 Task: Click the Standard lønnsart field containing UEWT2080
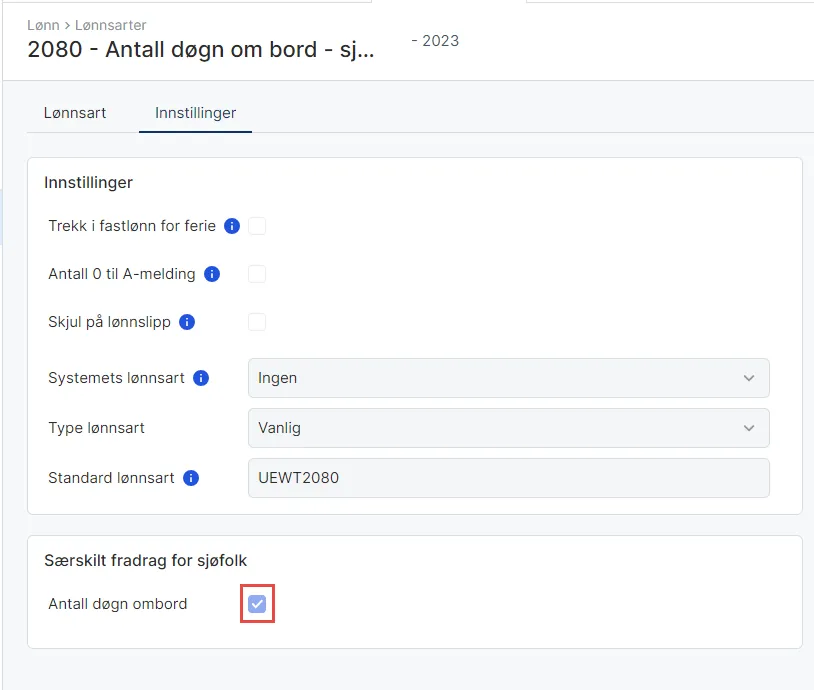click(x=508, y=478)
